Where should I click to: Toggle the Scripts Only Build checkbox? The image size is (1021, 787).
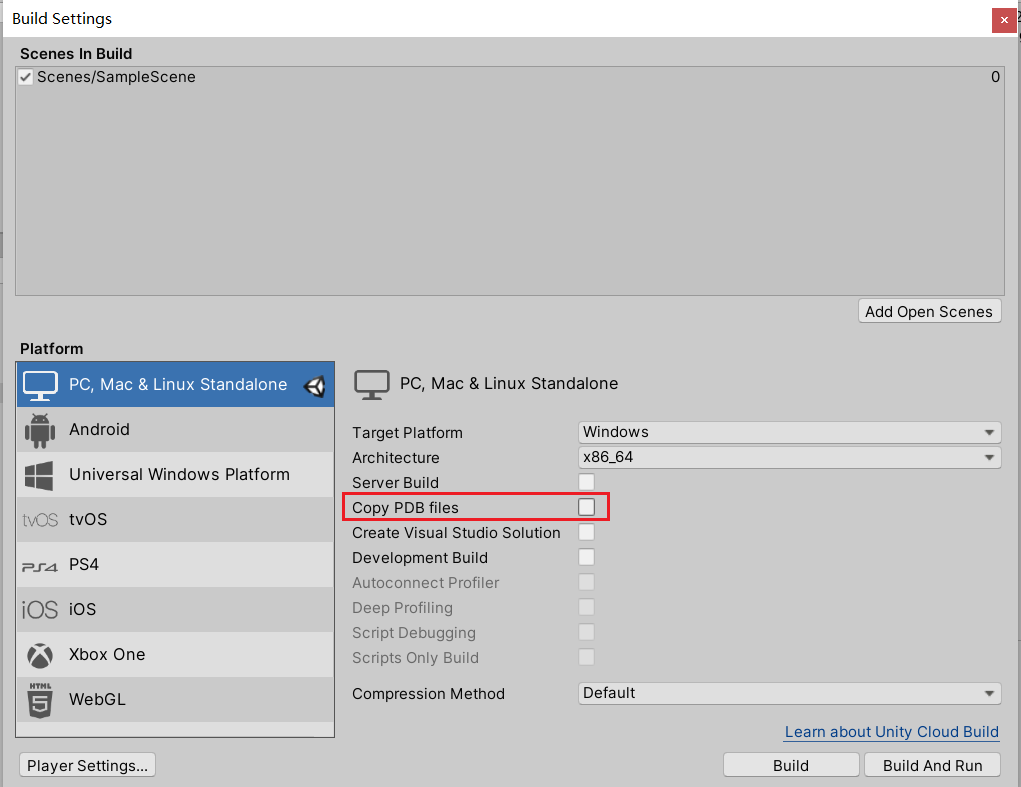(586, 657)
